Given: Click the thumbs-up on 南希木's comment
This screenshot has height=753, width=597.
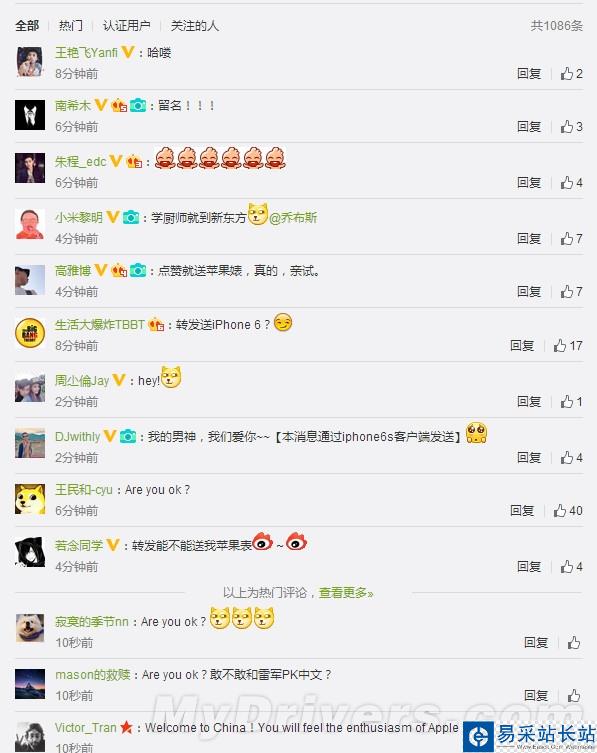Looking at the screenshot, I should [x=571, y=126].
